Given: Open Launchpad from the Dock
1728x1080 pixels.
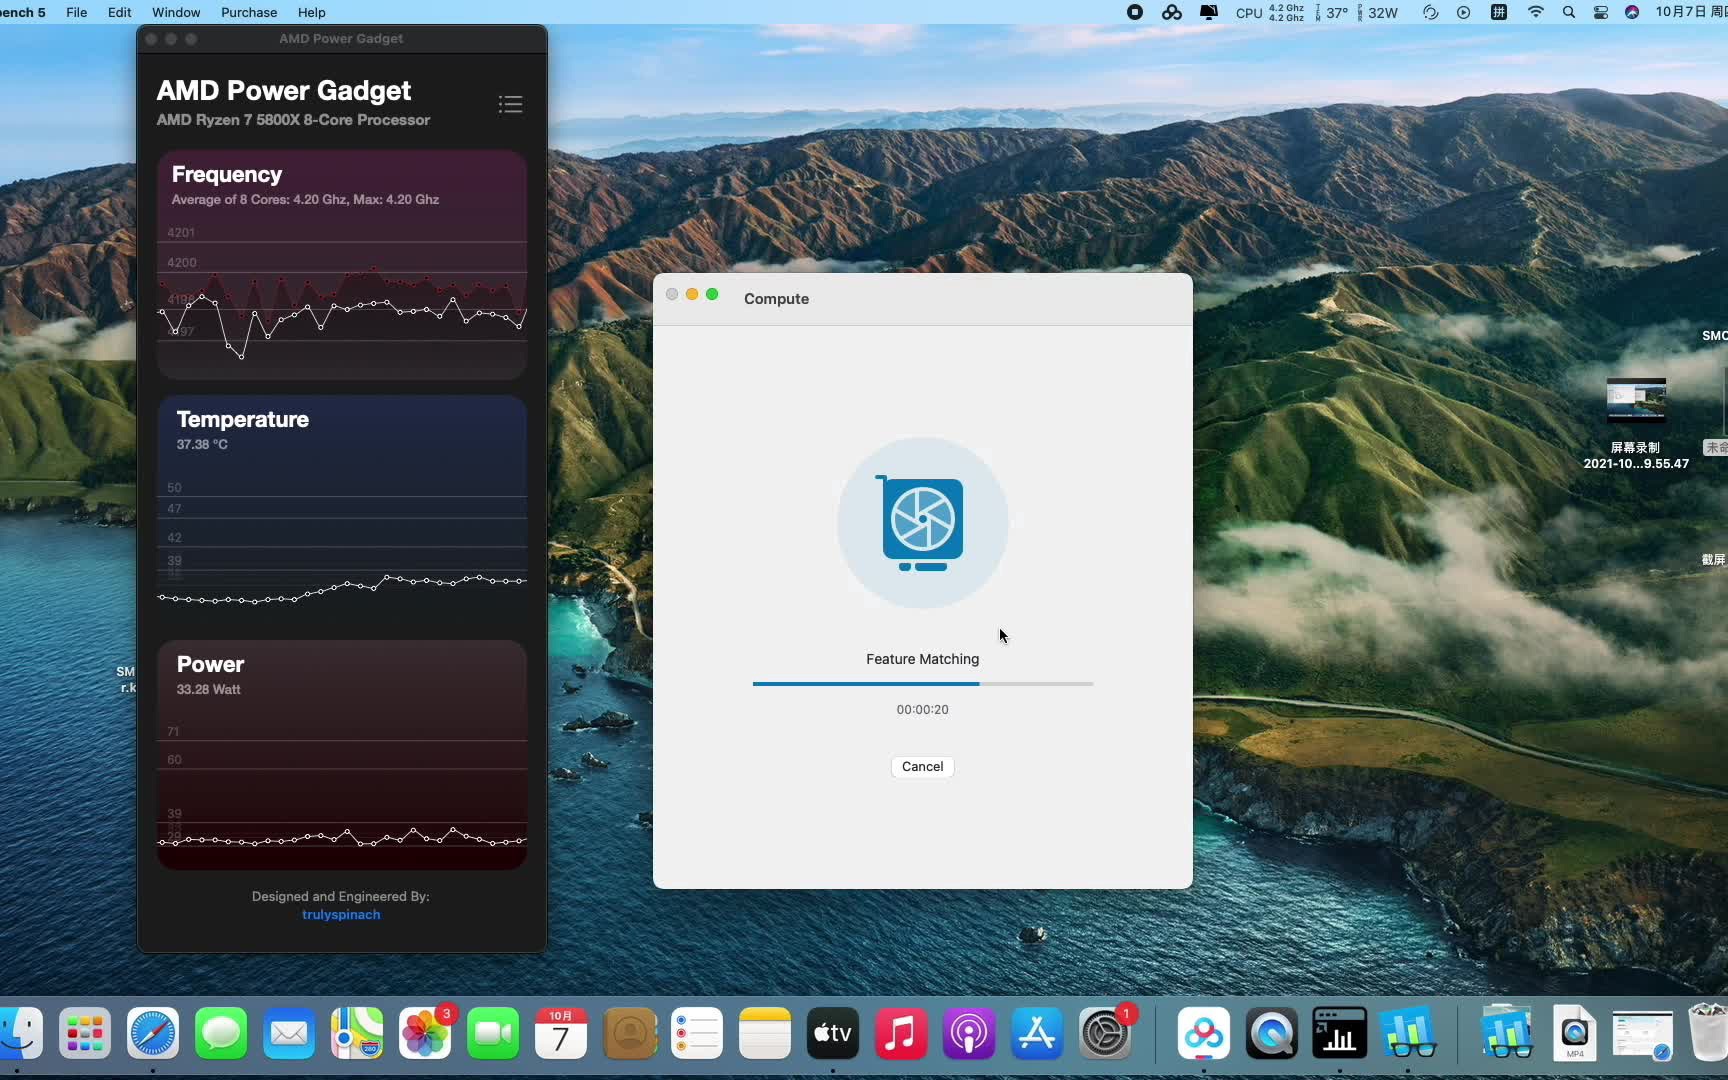Looking at the screenshot, I should pyautogui.click(x=85, y=1033).
